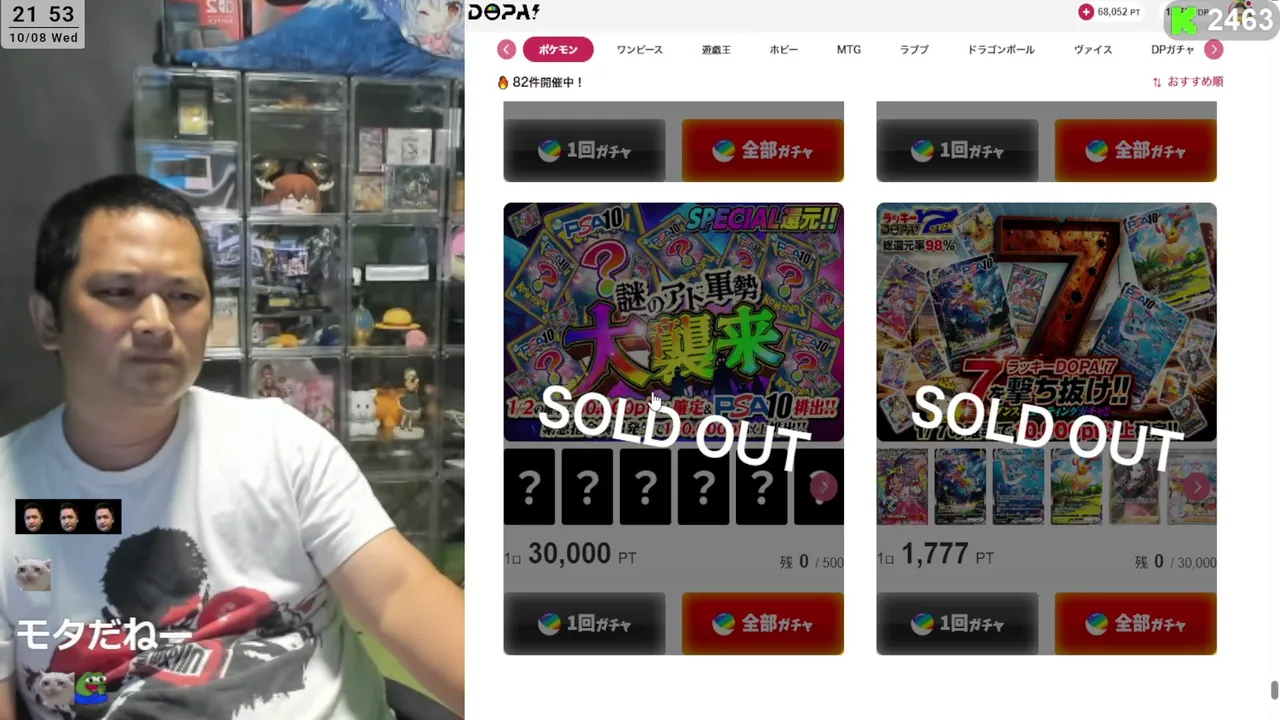The image size is (1280, 720).
Task: Click next arrow on mystery card carousel
Action: 822,487
